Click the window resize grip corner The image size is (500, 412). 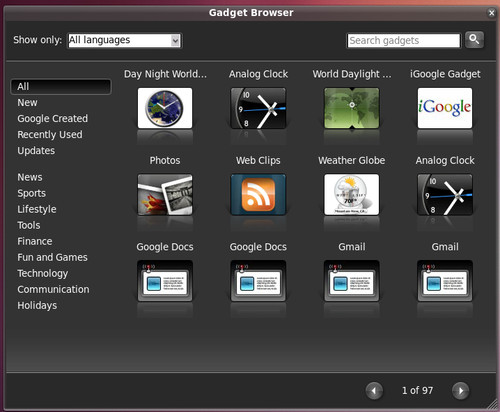(492, 404)
